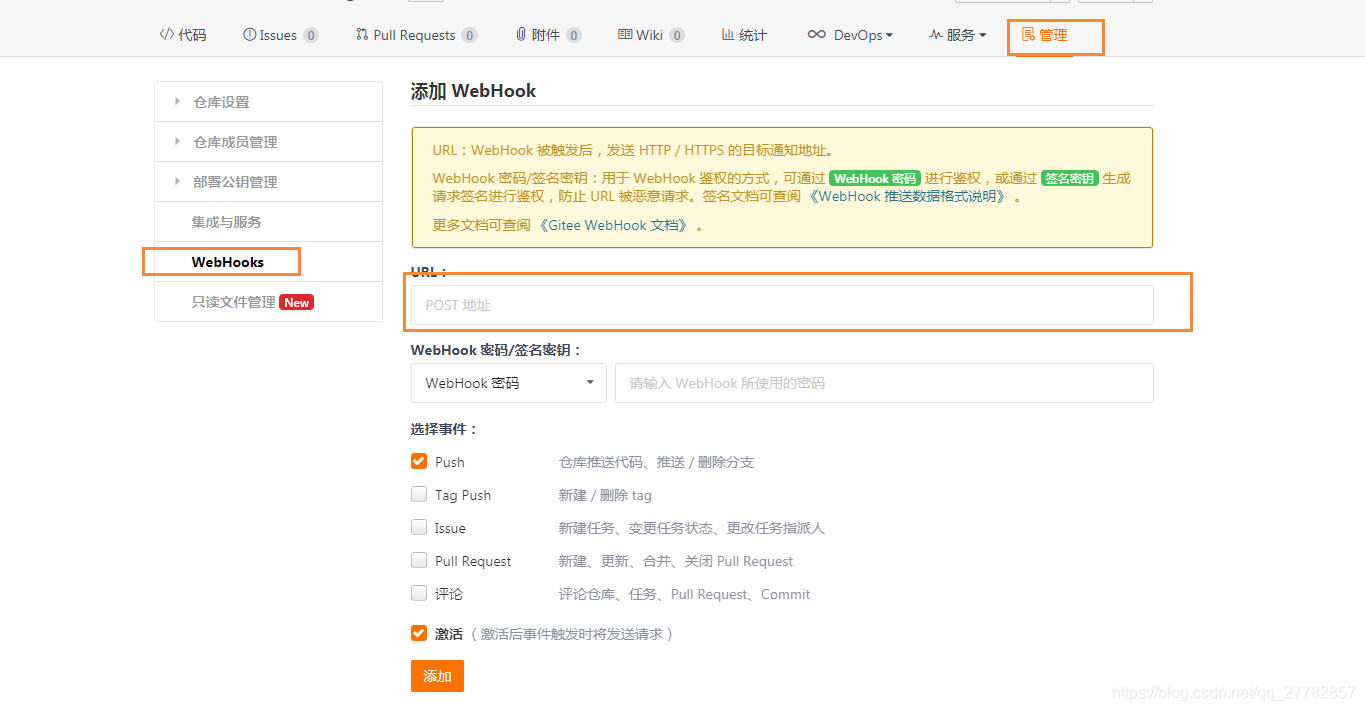Enable the 评论 event checkbox
1365x711 pixels.
click(419, 594)
